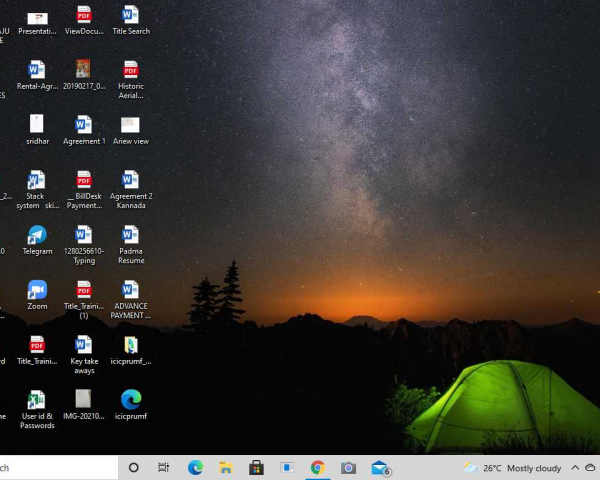Open File Explorer from the taskbar
600x480 pixels.
click(226, 467)
